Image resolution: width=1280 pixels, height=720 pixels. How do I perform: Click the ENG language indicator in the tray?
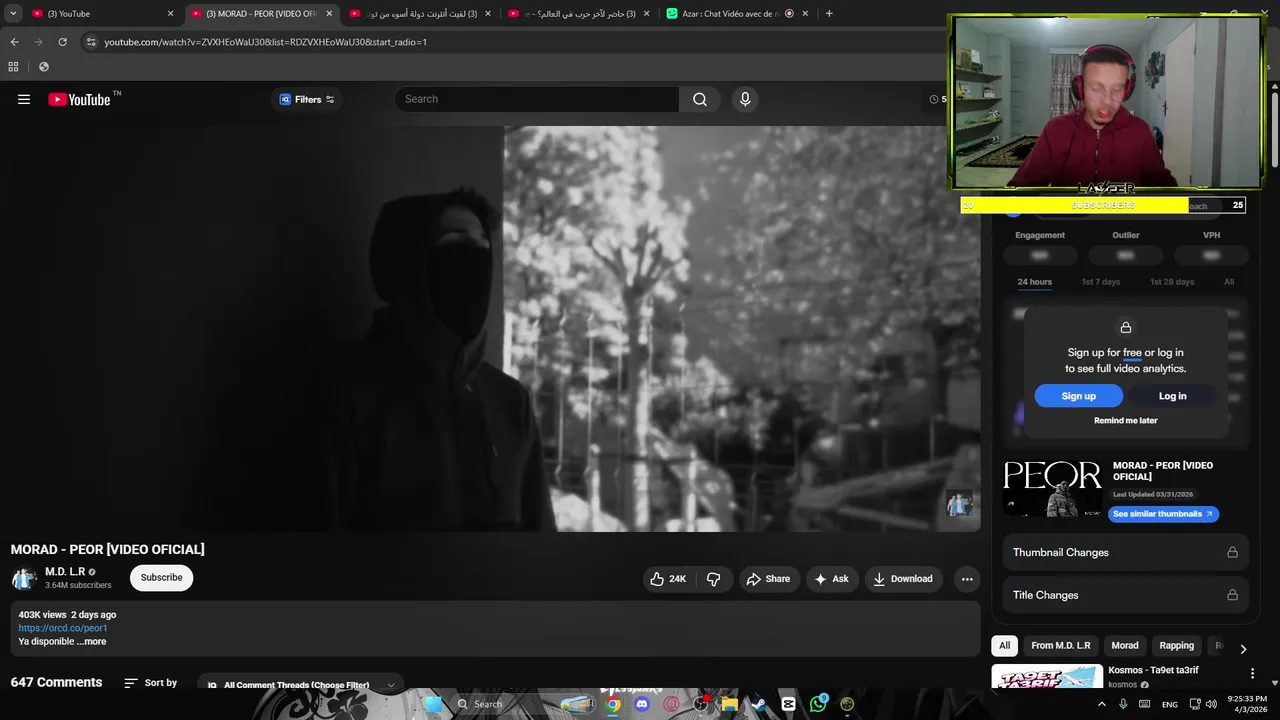[1169, 705]
